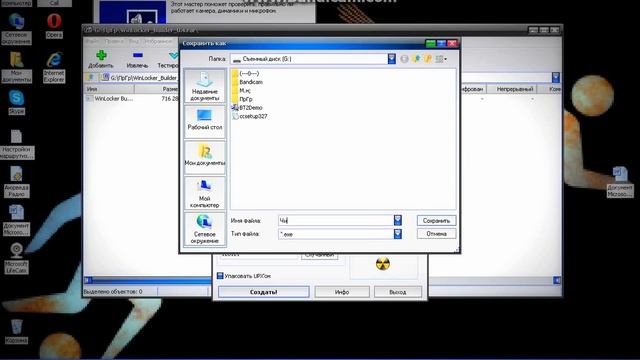The image size is (640, 360).
Task: Select Рабочий стол in places bar
Action: (x=204, y=121)
